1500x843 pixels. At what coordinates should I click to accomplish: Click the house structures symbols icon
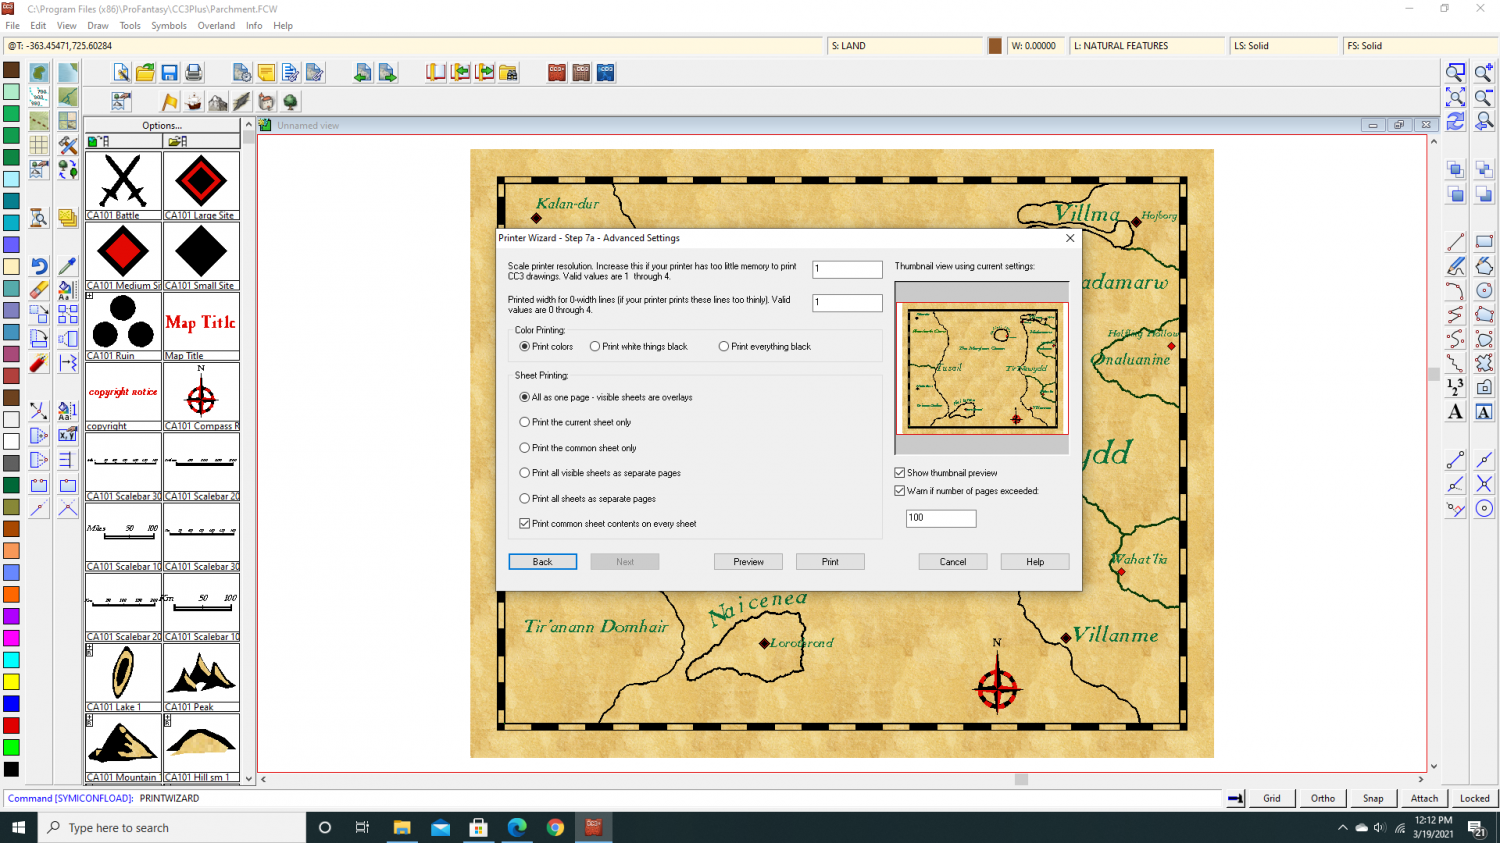(266, 102)
